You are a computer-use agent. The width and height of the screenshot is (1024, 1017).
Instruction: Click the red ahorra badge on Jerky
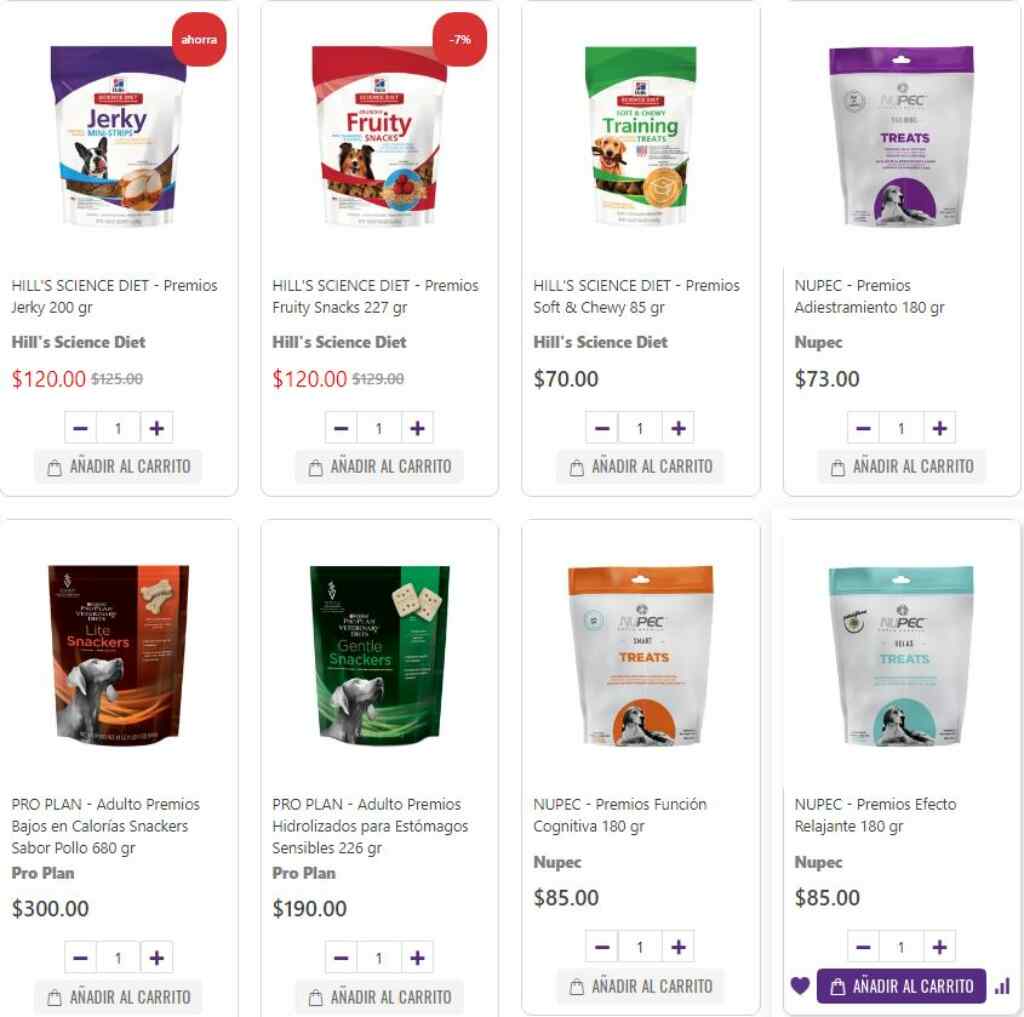[x=199, y=39]
